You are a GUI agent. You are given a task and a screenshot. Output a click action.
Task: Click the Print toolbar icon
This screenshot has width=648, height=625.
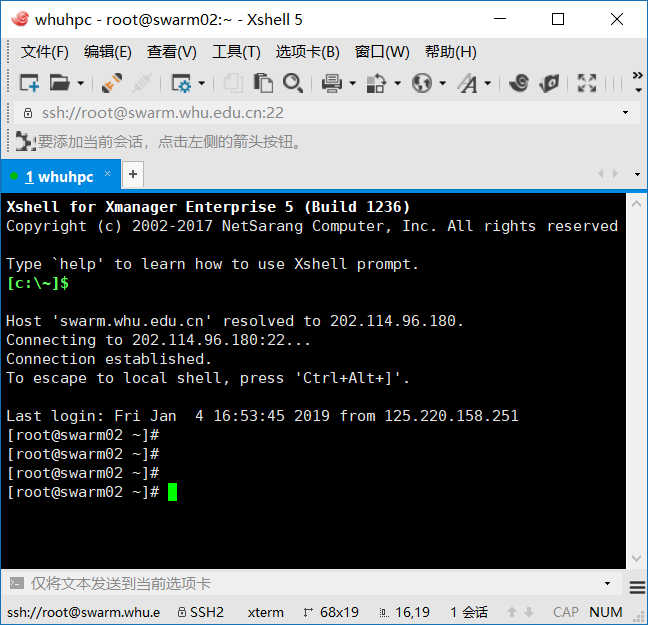pyautogui.click(x=332, y=83)
